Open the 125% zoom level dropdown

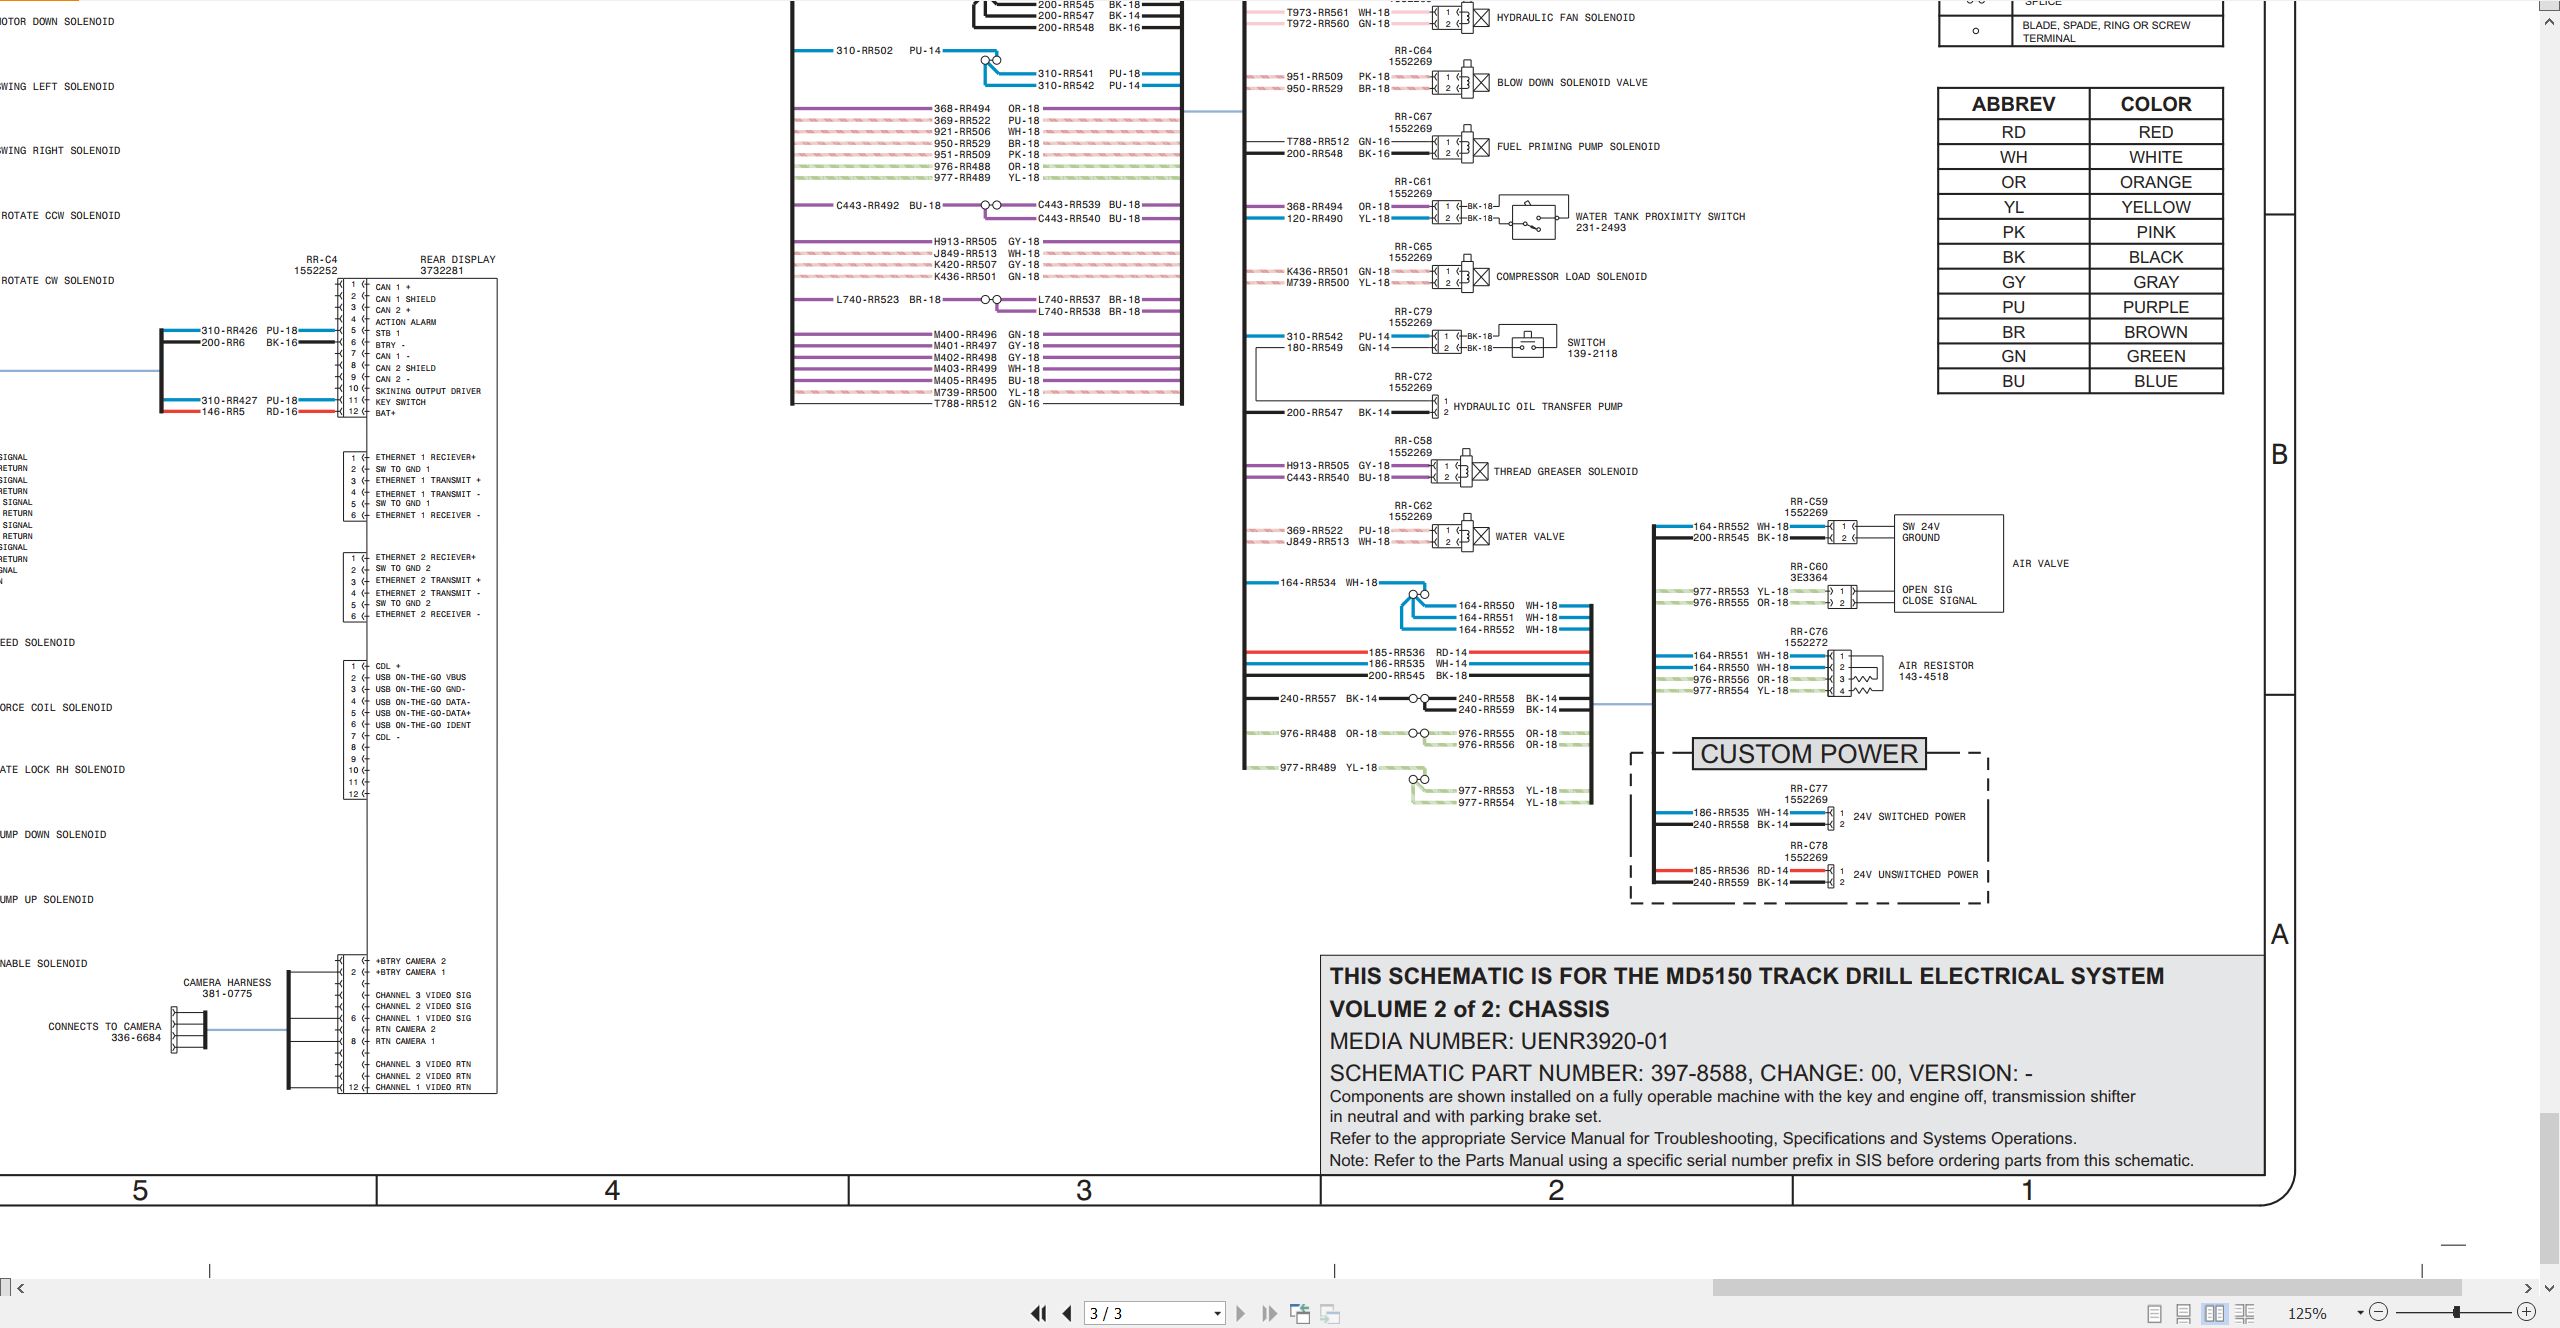2360,1313
